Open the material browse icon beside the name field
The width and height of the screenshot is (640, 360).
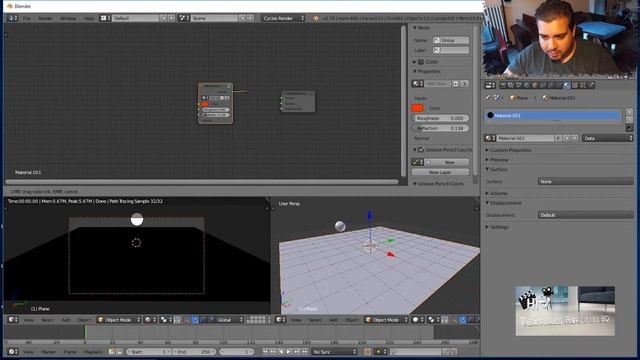[x=490, y=138]
